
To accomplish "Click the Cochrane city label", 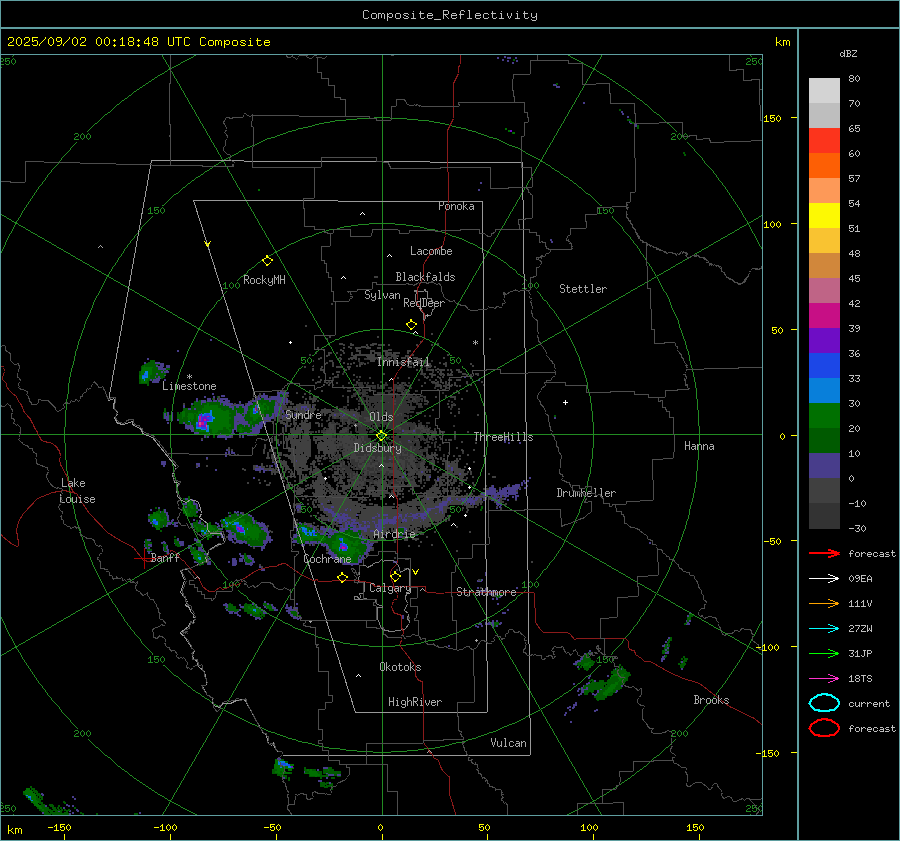I will (x=327, y=559).
